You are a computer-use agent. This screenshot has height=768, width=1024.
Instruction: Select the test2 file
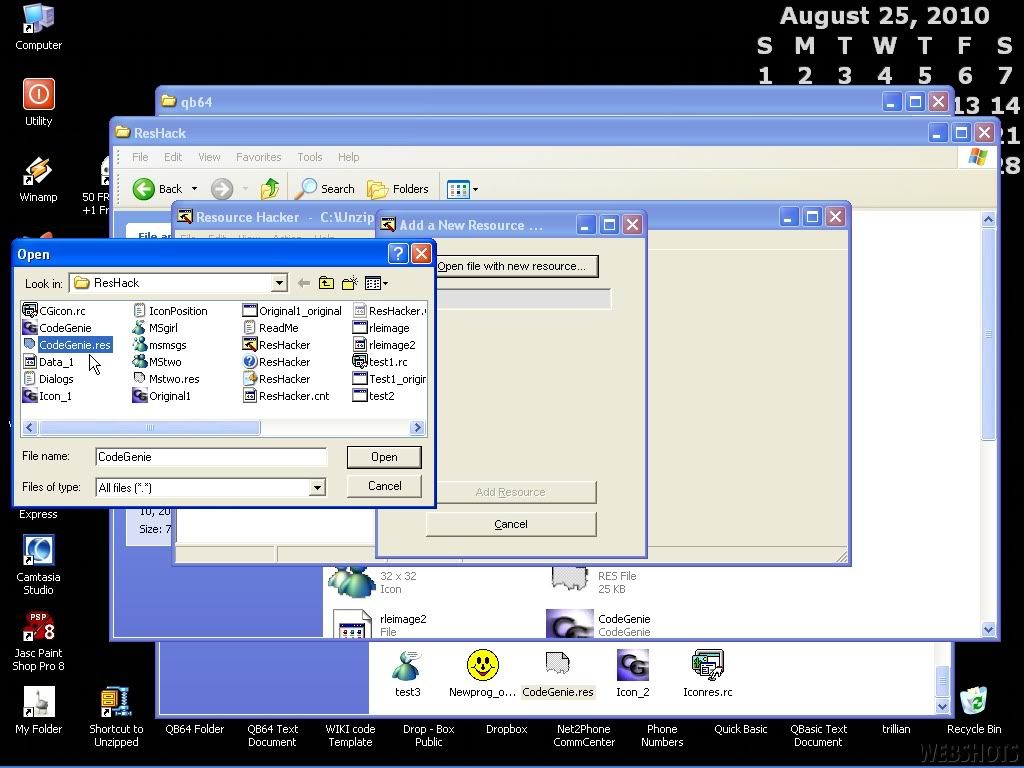[374, 396]
